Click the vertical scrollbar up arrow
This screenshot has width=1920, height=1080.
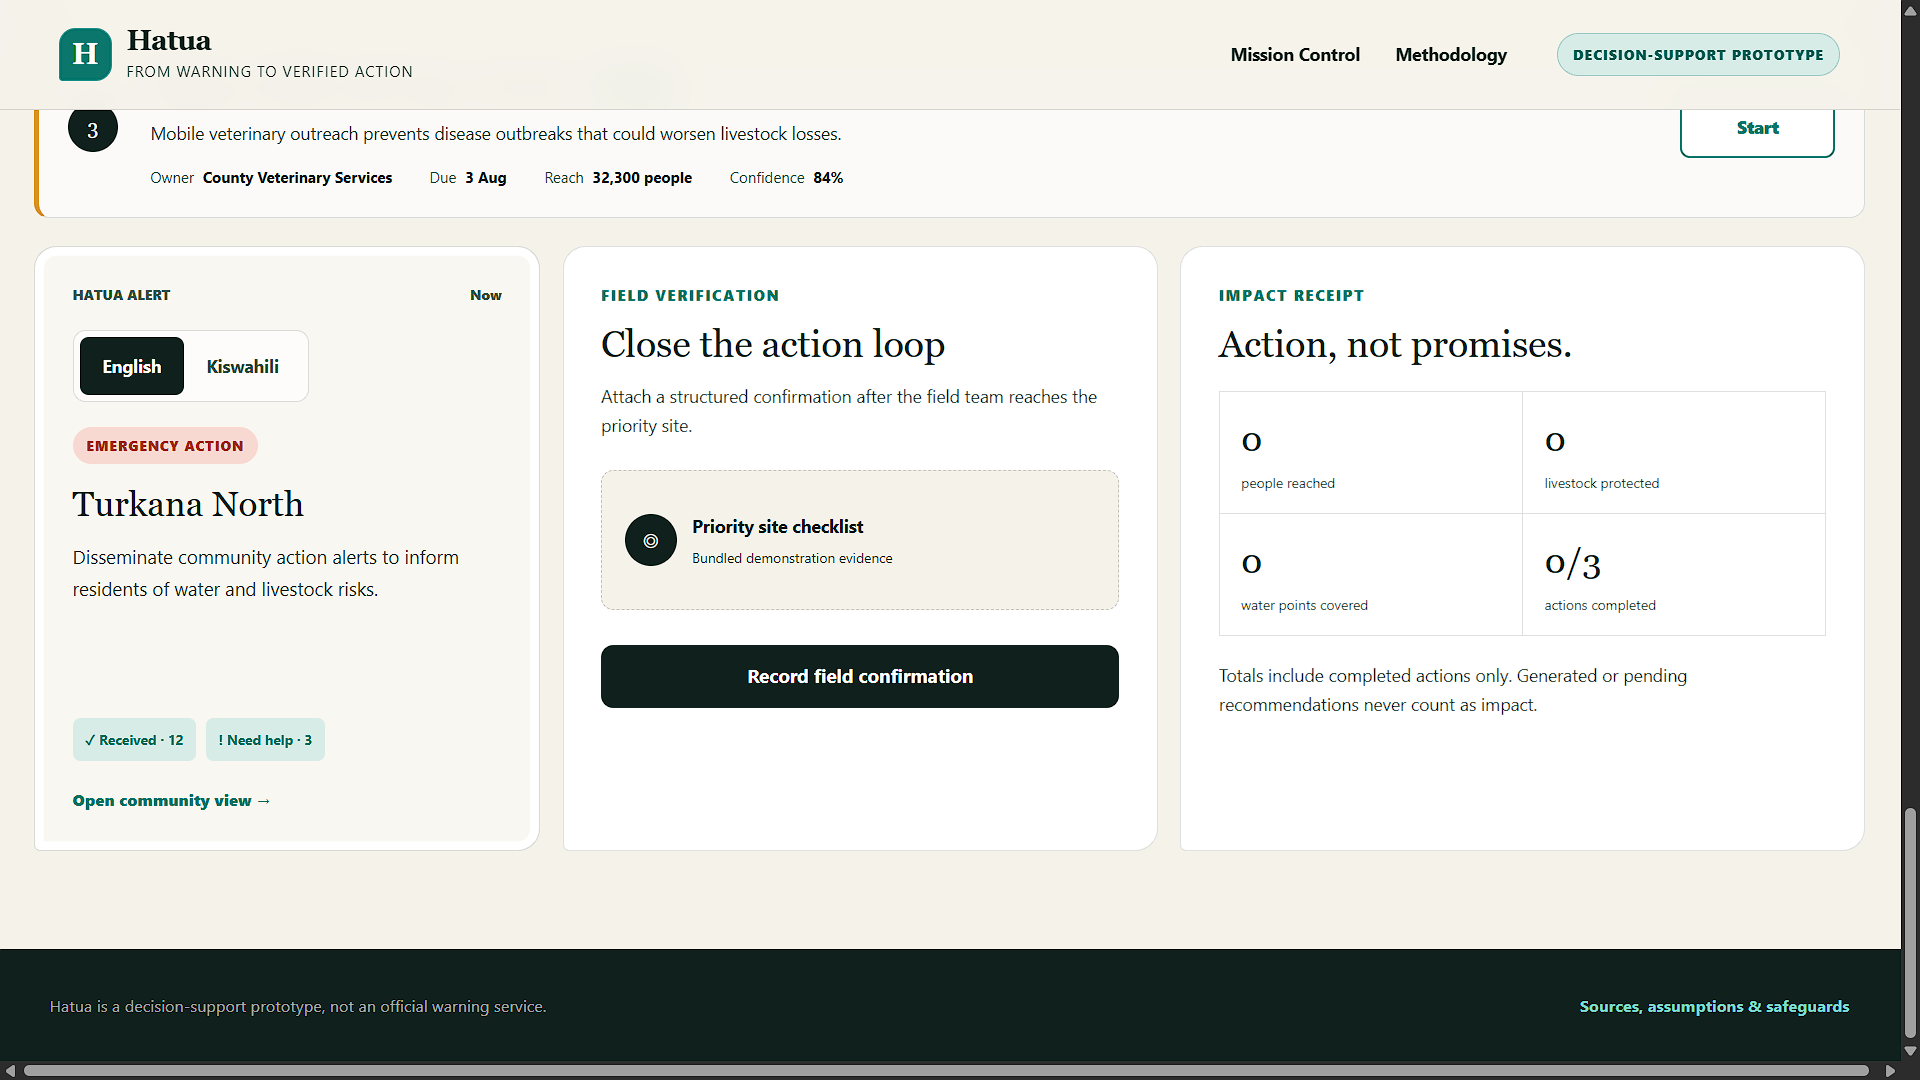click(1910, 10)
